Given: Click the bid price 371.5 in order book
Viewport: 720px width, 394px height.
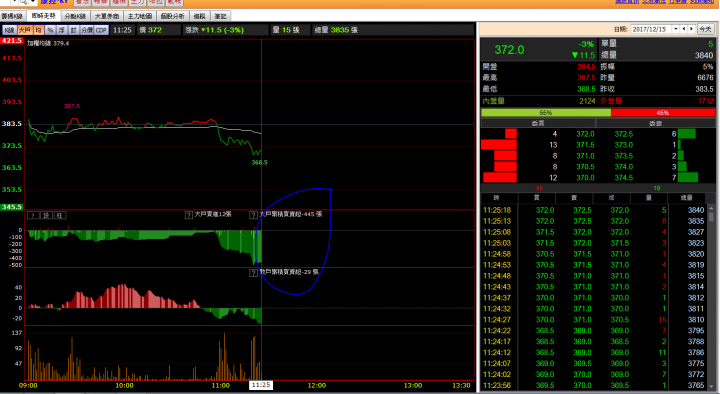Looking at the screenshot, I should [585, 145].
